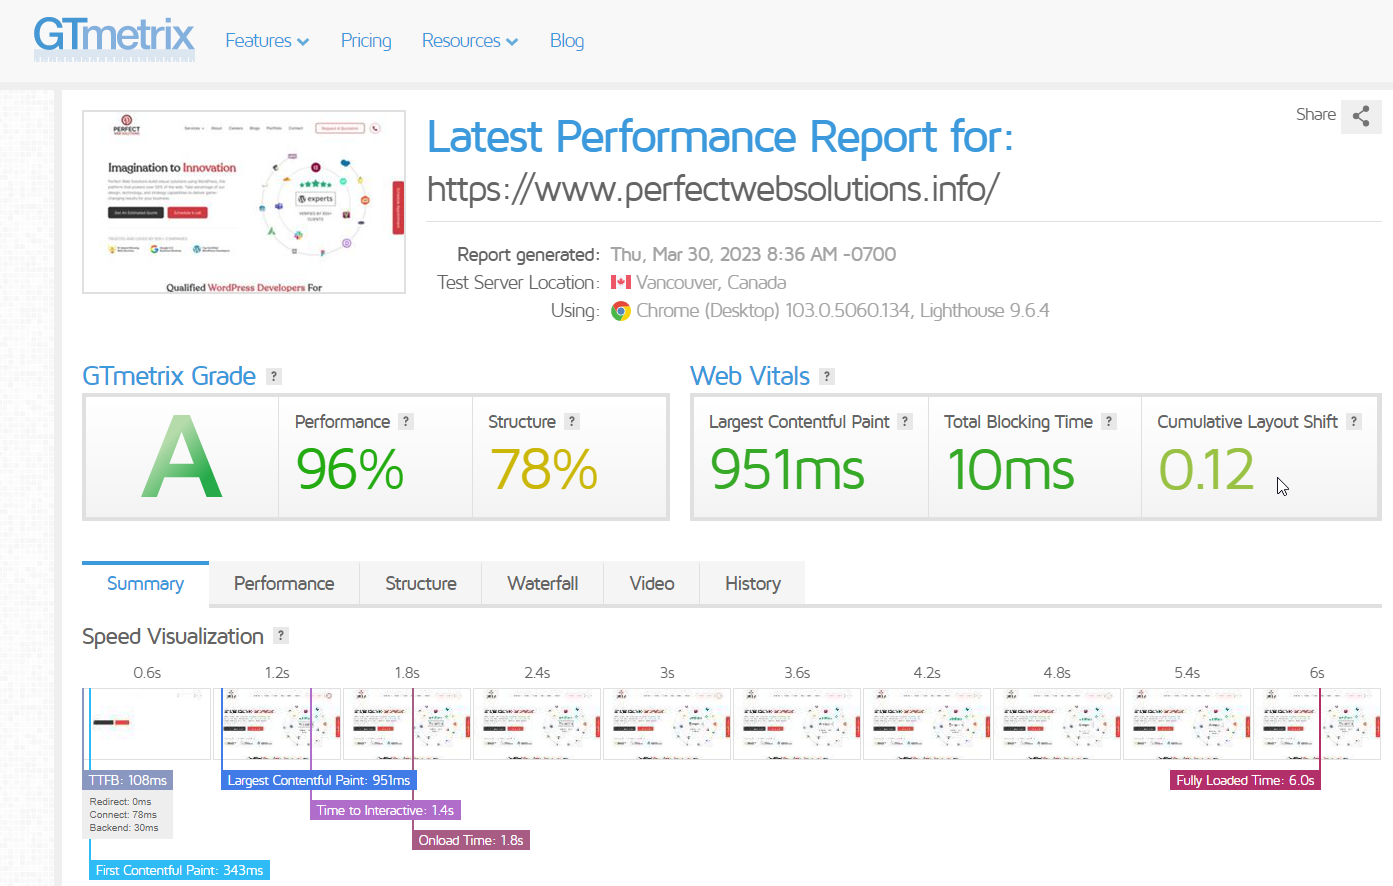The height and width of the screenshot is (886, 1393).
Task: Click the Share icon button
Action: tap(1361, 116)
